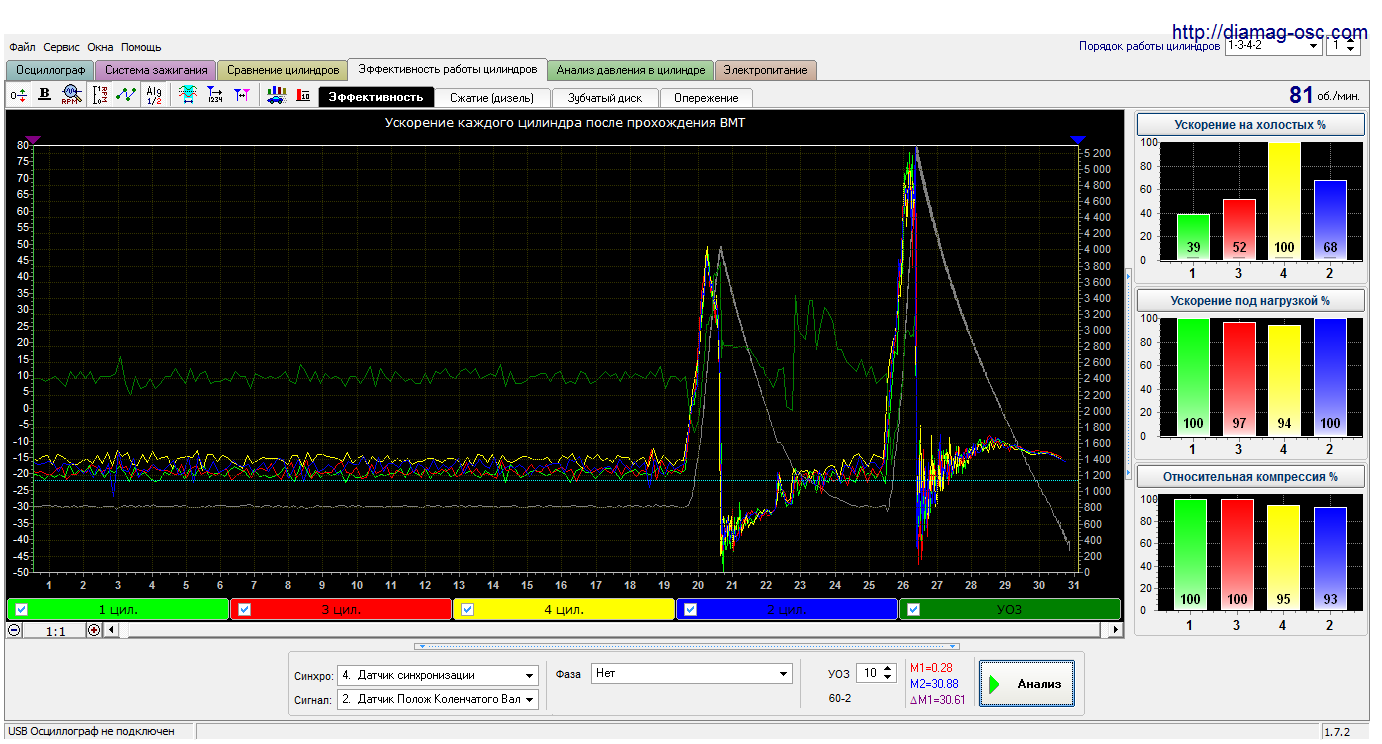Open the Окна menu
The image size is (1382, 744).
click(100, 47)
